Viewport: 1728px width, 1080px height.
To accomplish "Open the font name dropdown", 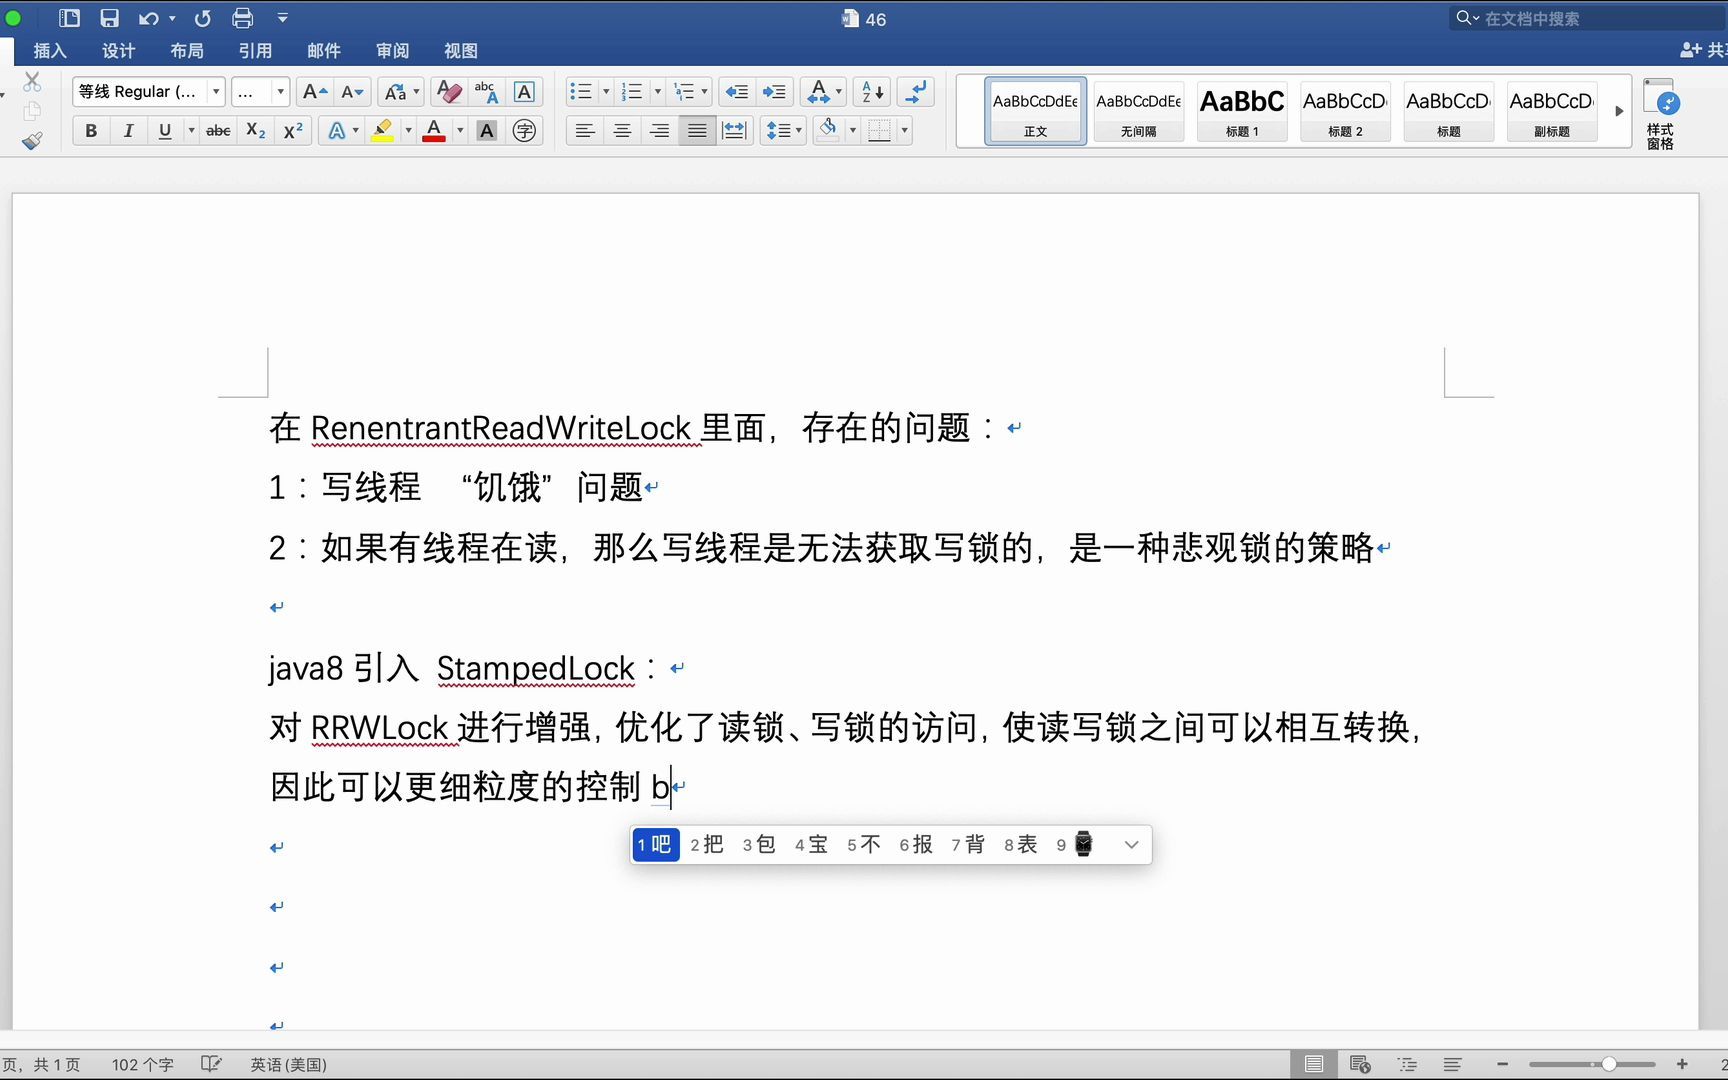I will tap(216, 92).
